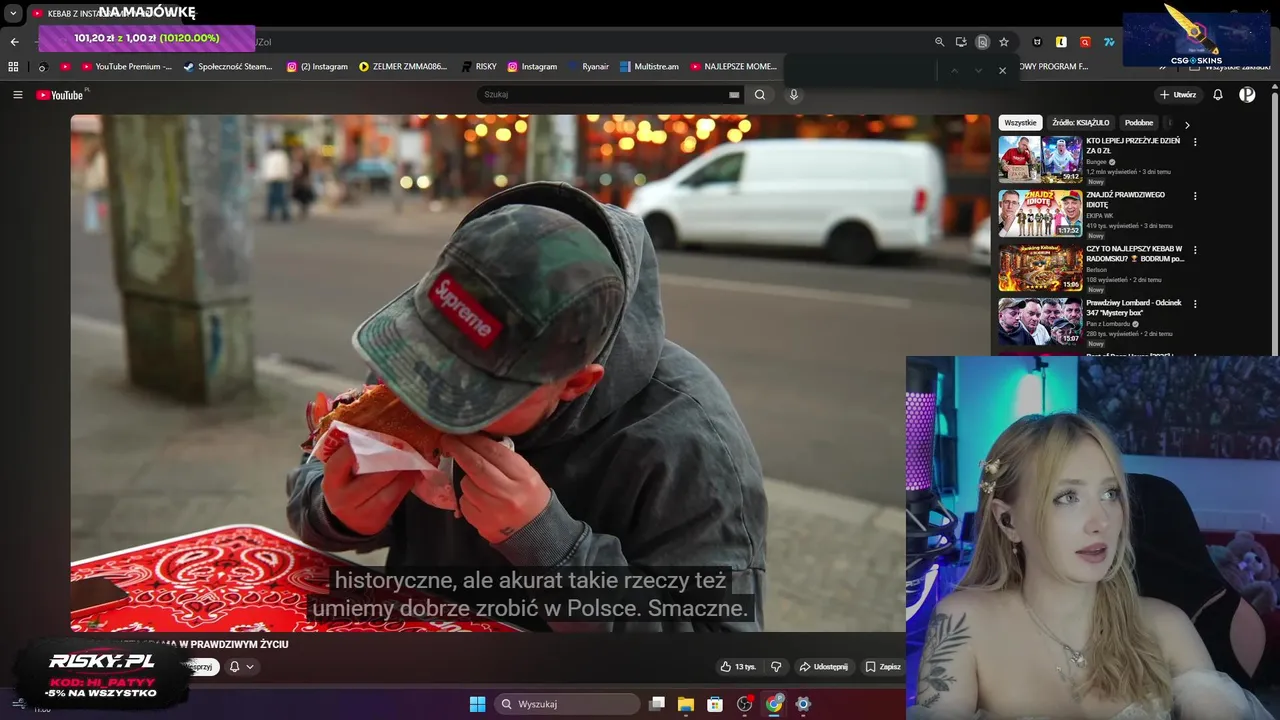Dislike the video with thumbs down

(x=776, y=667)
